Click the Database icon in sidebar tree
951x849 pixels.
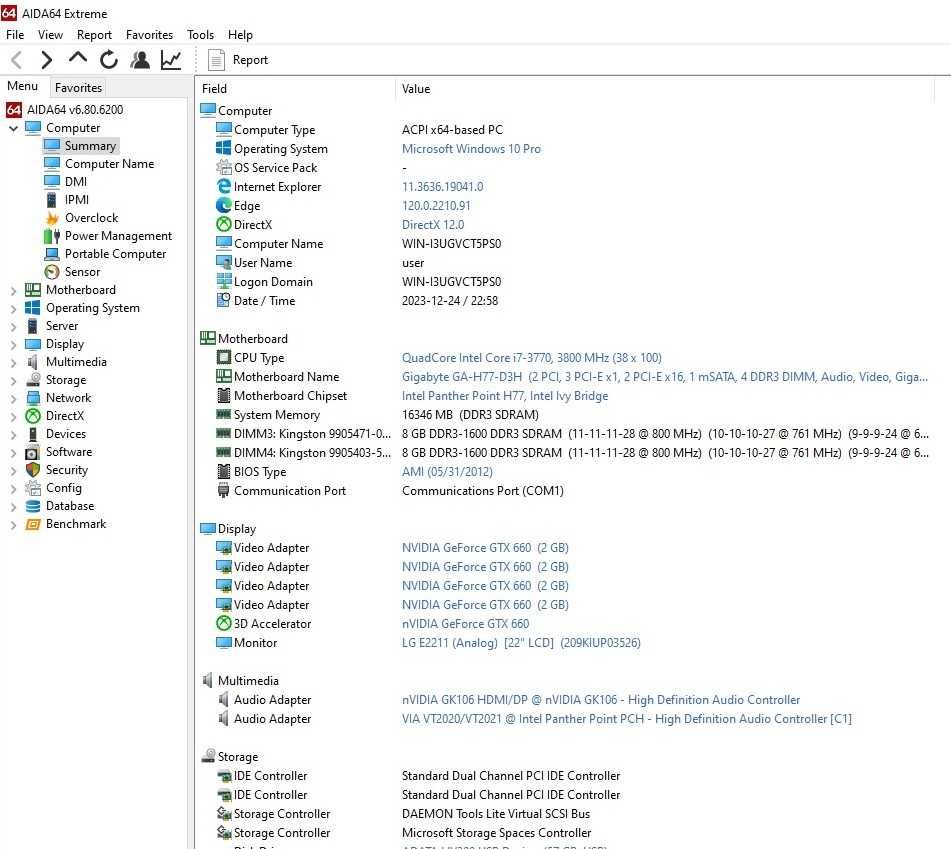pyautogui.click(x=33, y=506)
